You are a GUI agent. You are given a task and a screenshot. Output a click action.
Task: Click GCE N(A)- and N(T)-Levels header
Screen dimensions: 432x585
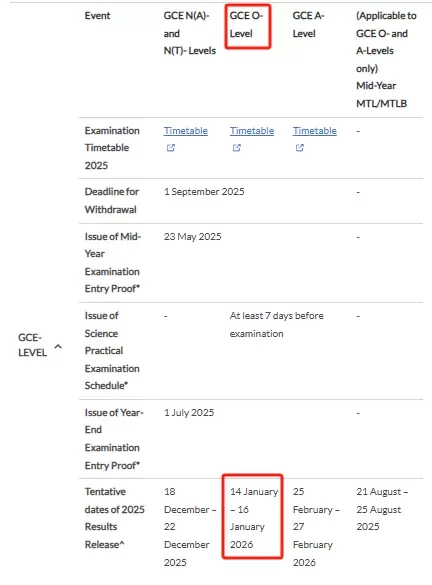(x=190, y=33)
